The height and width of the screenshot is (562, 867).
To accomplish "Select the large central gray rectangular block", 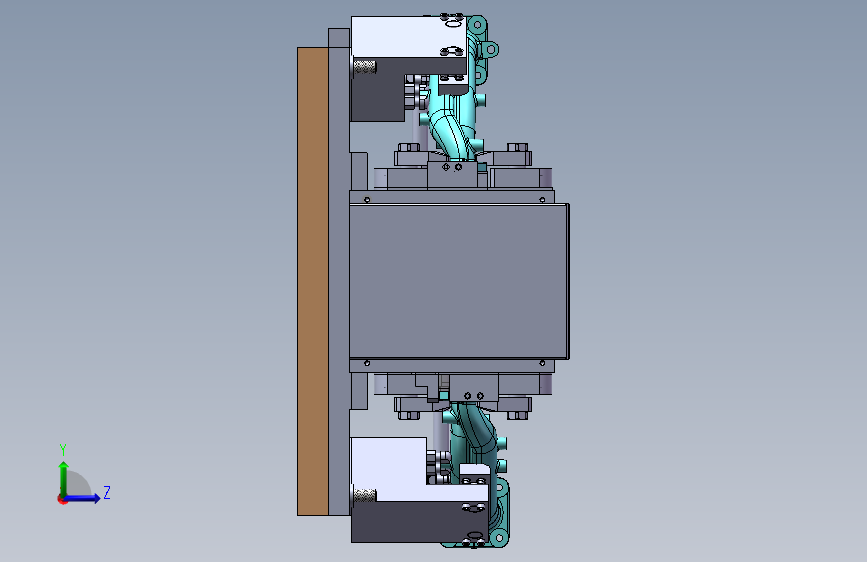I will click(458, 281).
